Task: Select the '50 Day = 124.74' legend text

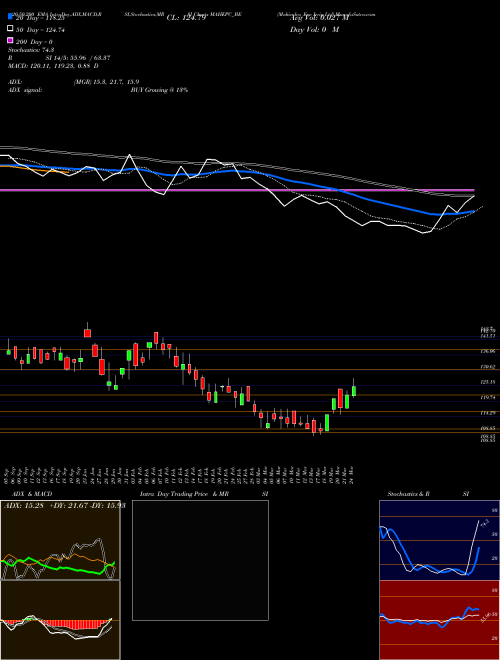Action: (x=41, y=30)
